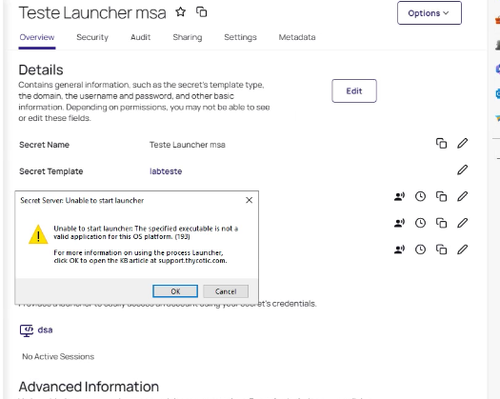Image resolution: width=500 pixels, height=399 pixels.
Task: Go to the Sharing tab
Action: tap(187, 37)
